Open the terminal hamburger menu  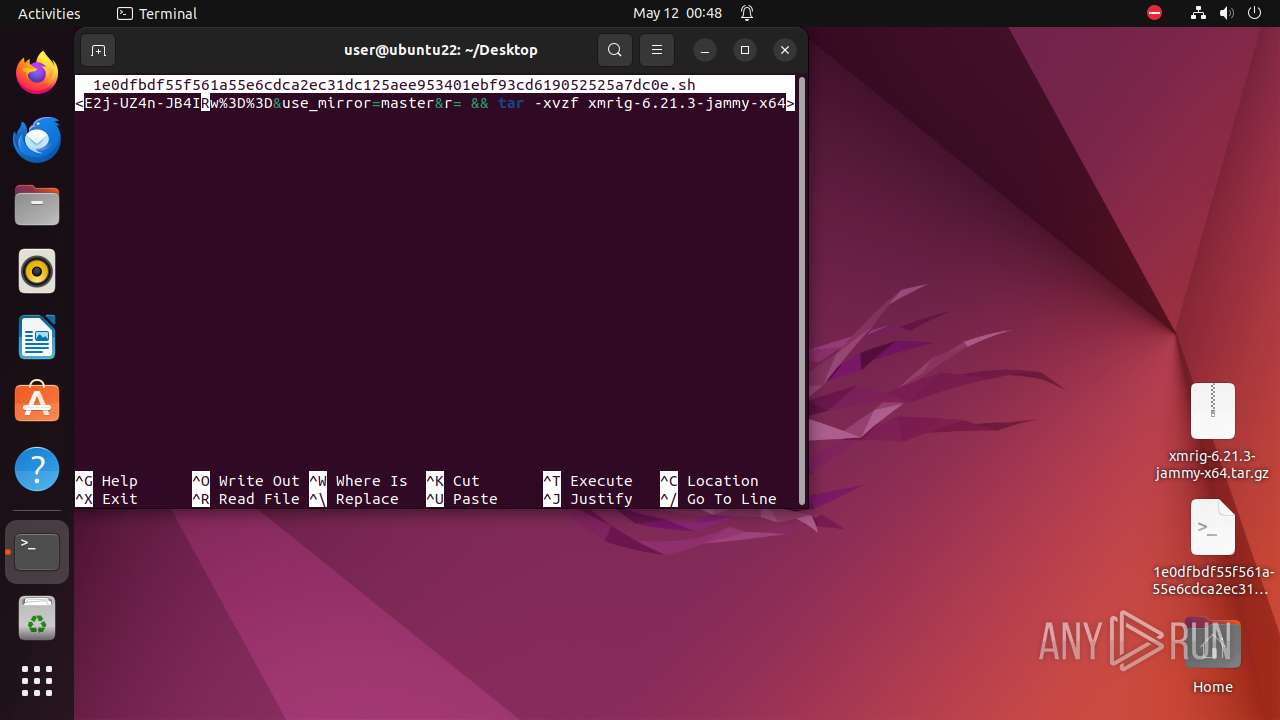click(657, 50)
